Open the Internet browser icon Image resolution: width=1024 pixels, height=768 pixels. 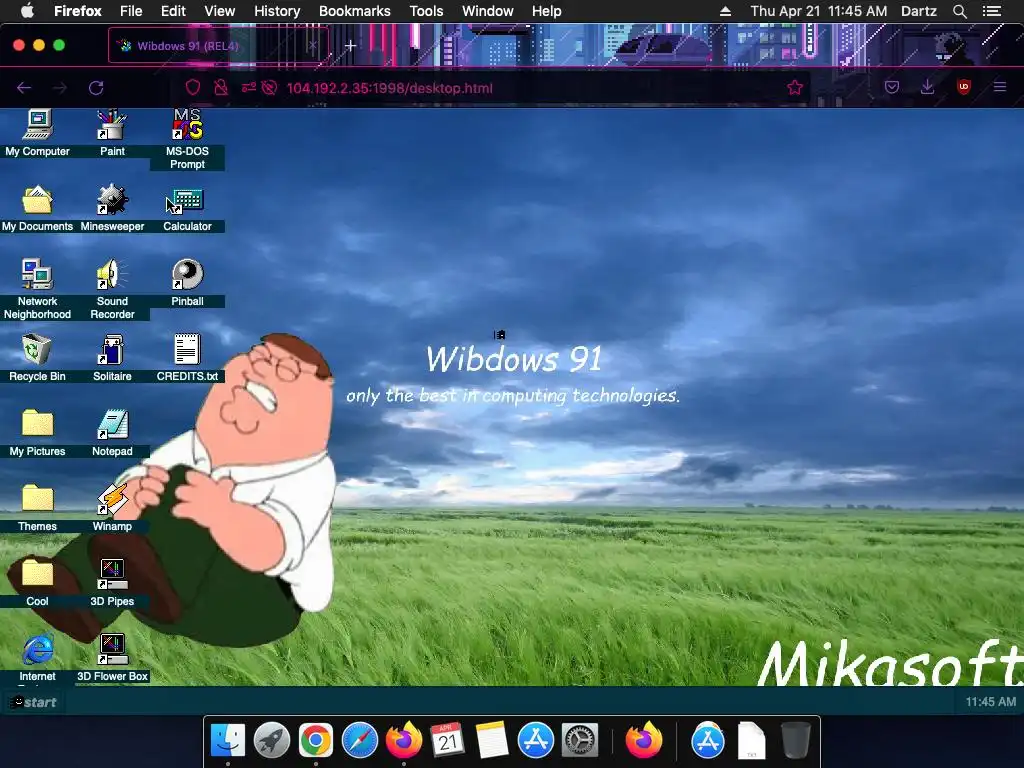37,658
